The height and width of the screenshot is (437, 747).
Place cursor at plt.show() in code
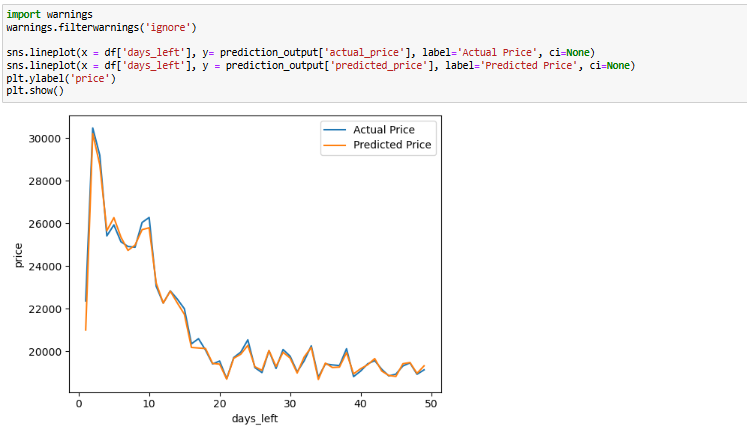coord(34,90)
